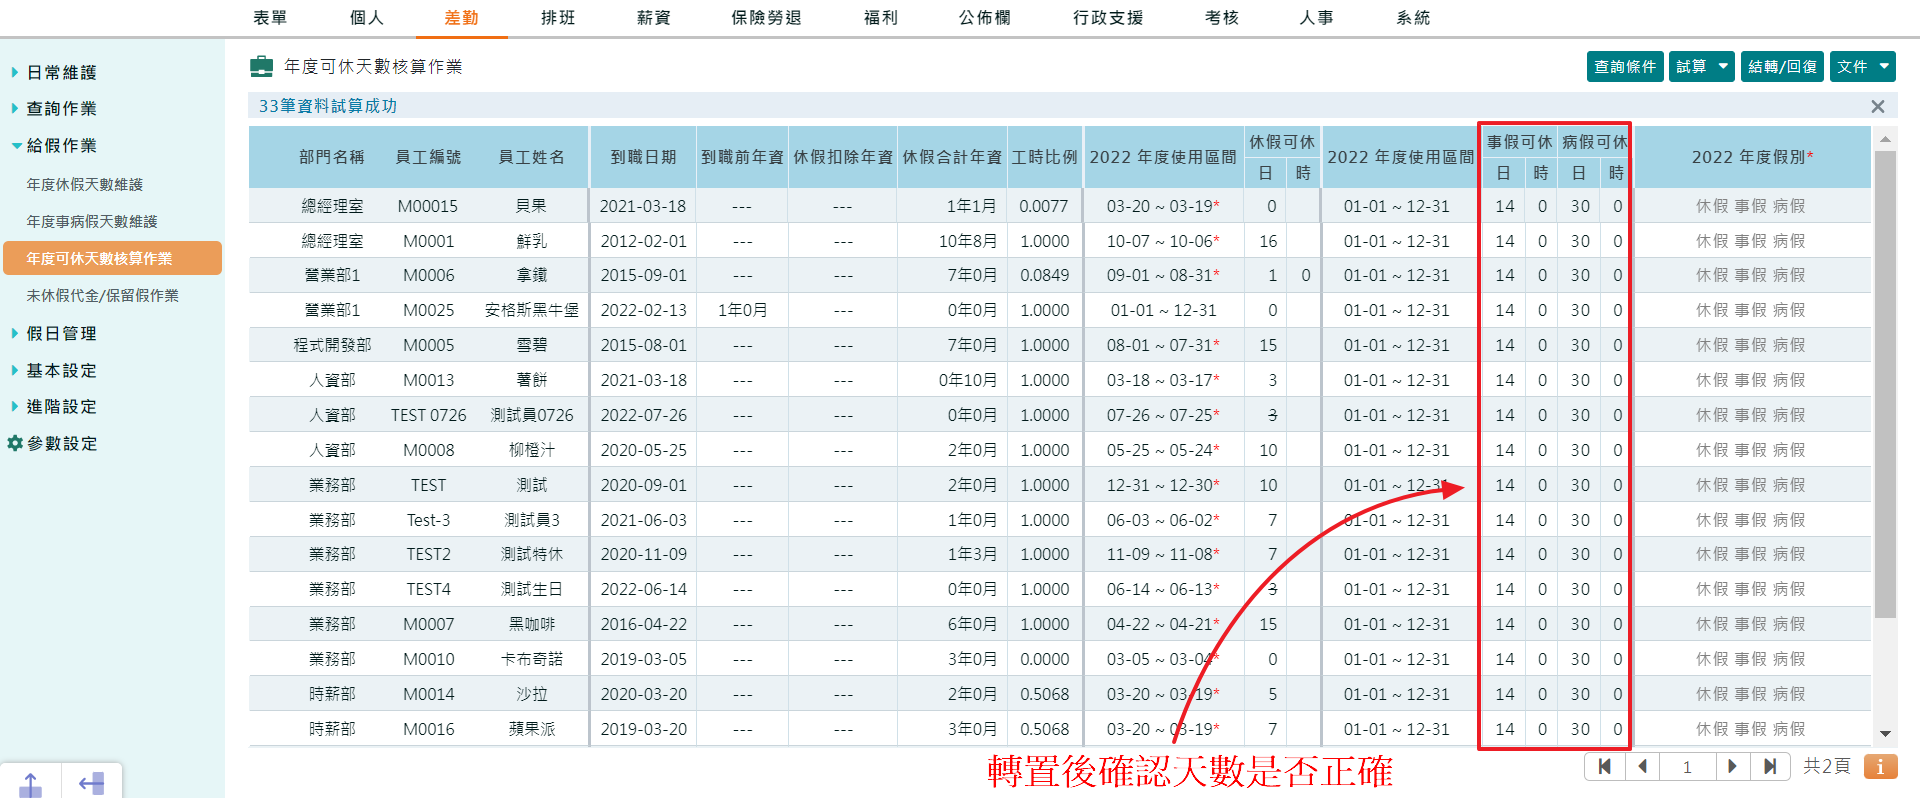The image size is (1920, 798).
Task: Open the 福利 top menu
Action: coord(881,18)
